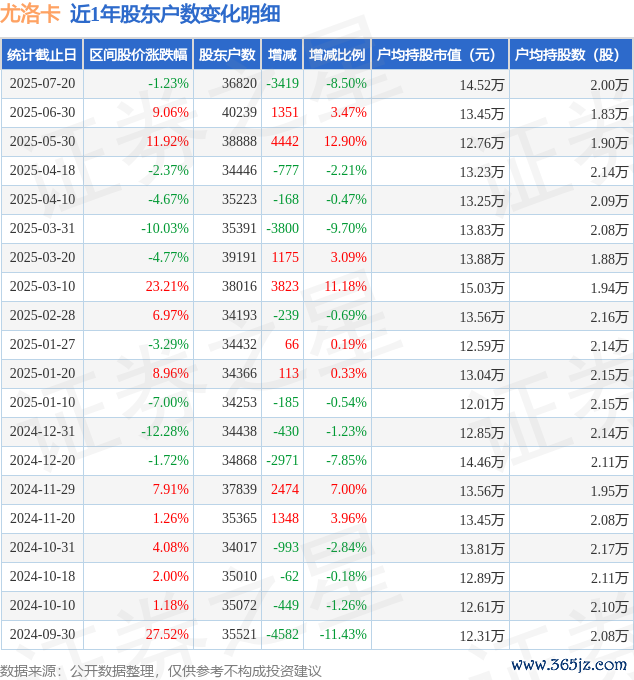This screenshot has width=634, height=680.
Task: Click the 区间股价涨跌幅 column header
Action: [138, 55]
